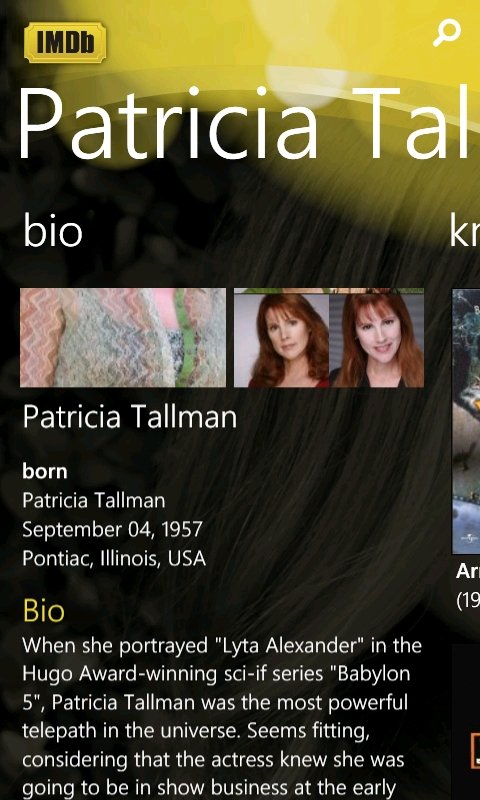The image size is (480, 800).
Task: Open the movie poster on the right
Action: [466, 421]
